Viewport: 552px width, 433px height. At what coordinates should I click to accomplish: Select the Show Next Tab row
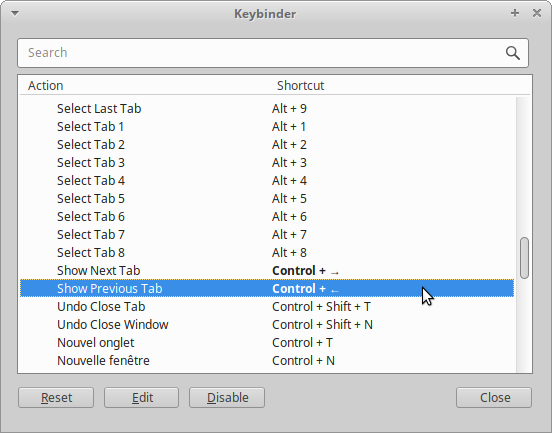267,271
